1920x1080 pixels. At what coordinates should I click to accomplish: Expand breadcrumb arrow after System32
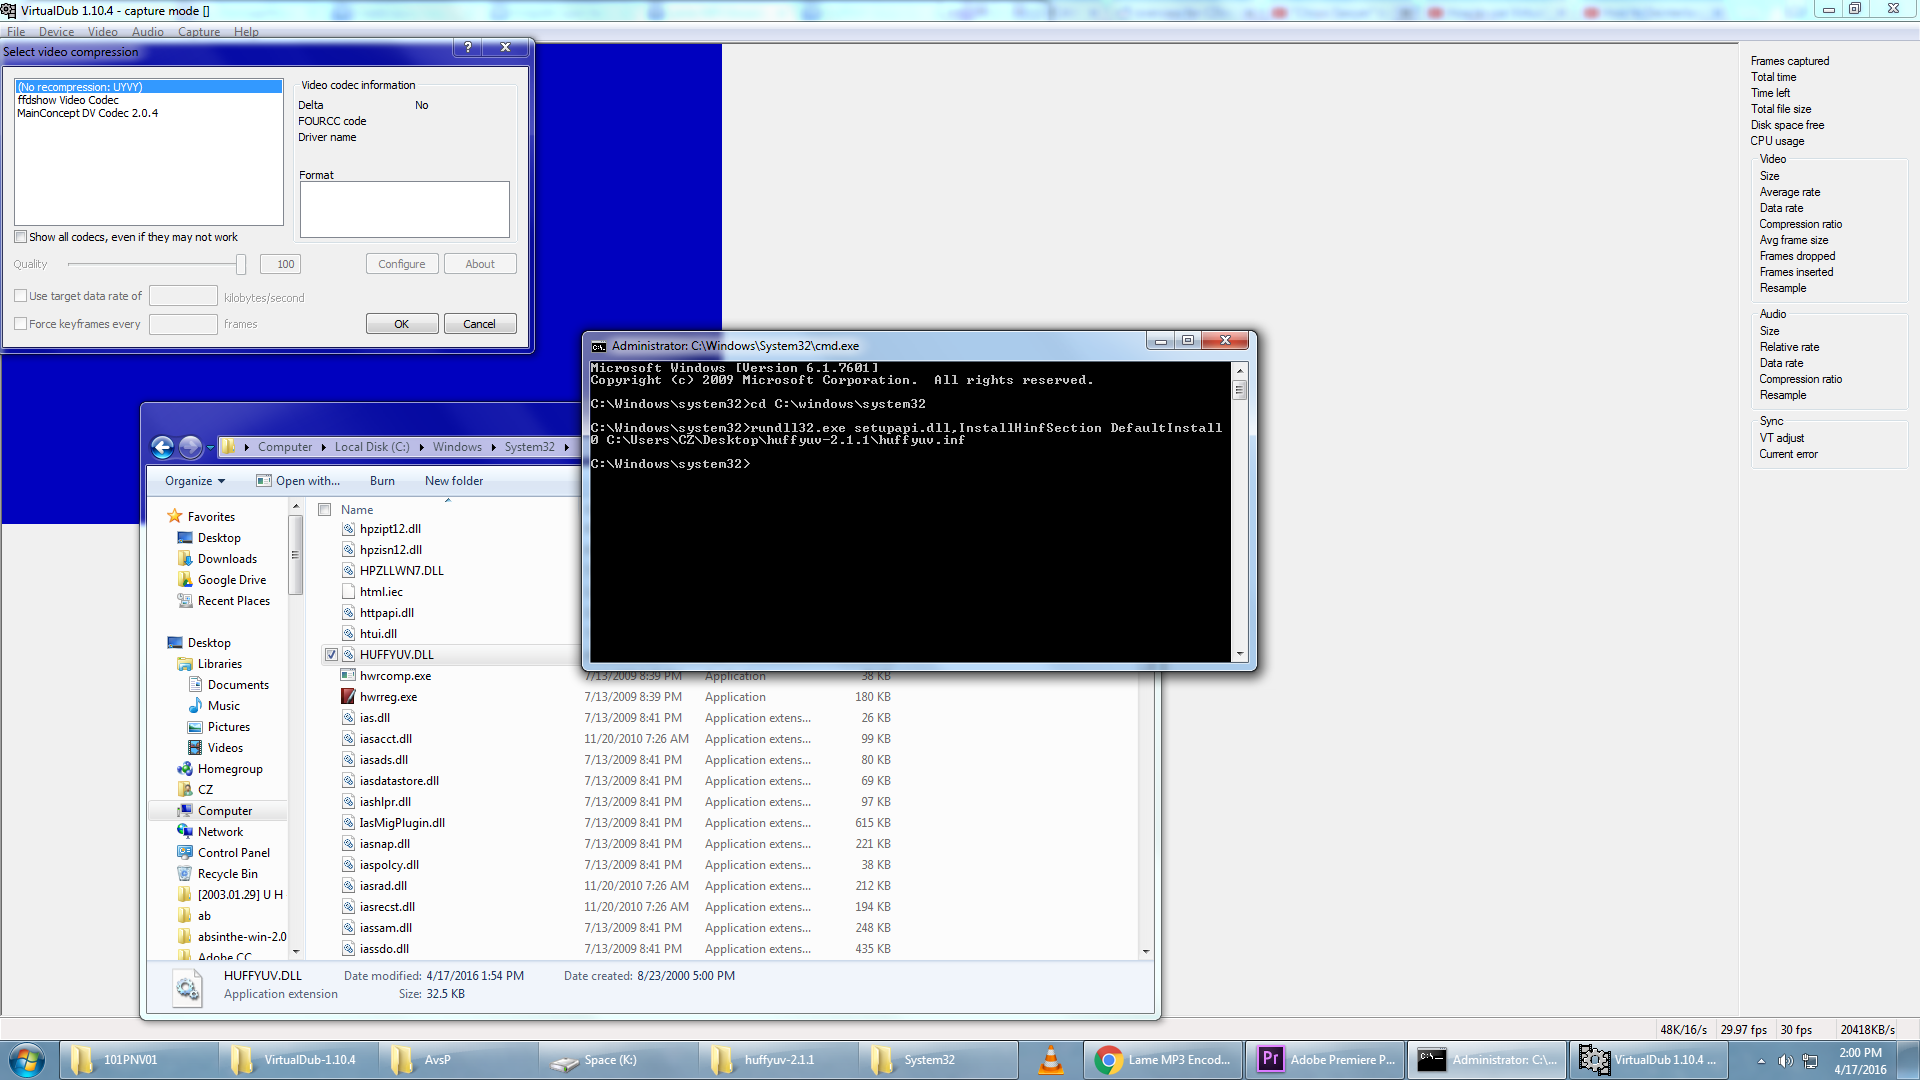[x=567, y=447]
